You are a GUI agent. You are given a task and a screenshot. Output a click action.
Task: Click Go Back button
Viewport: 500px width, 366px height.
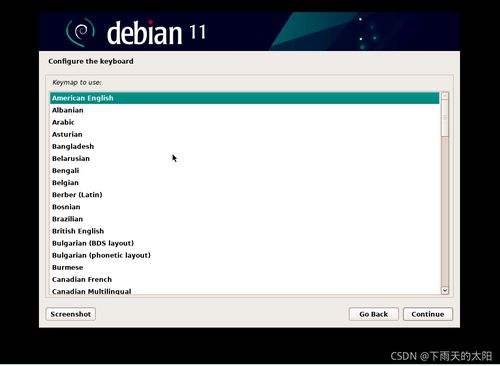coord(373,314)
